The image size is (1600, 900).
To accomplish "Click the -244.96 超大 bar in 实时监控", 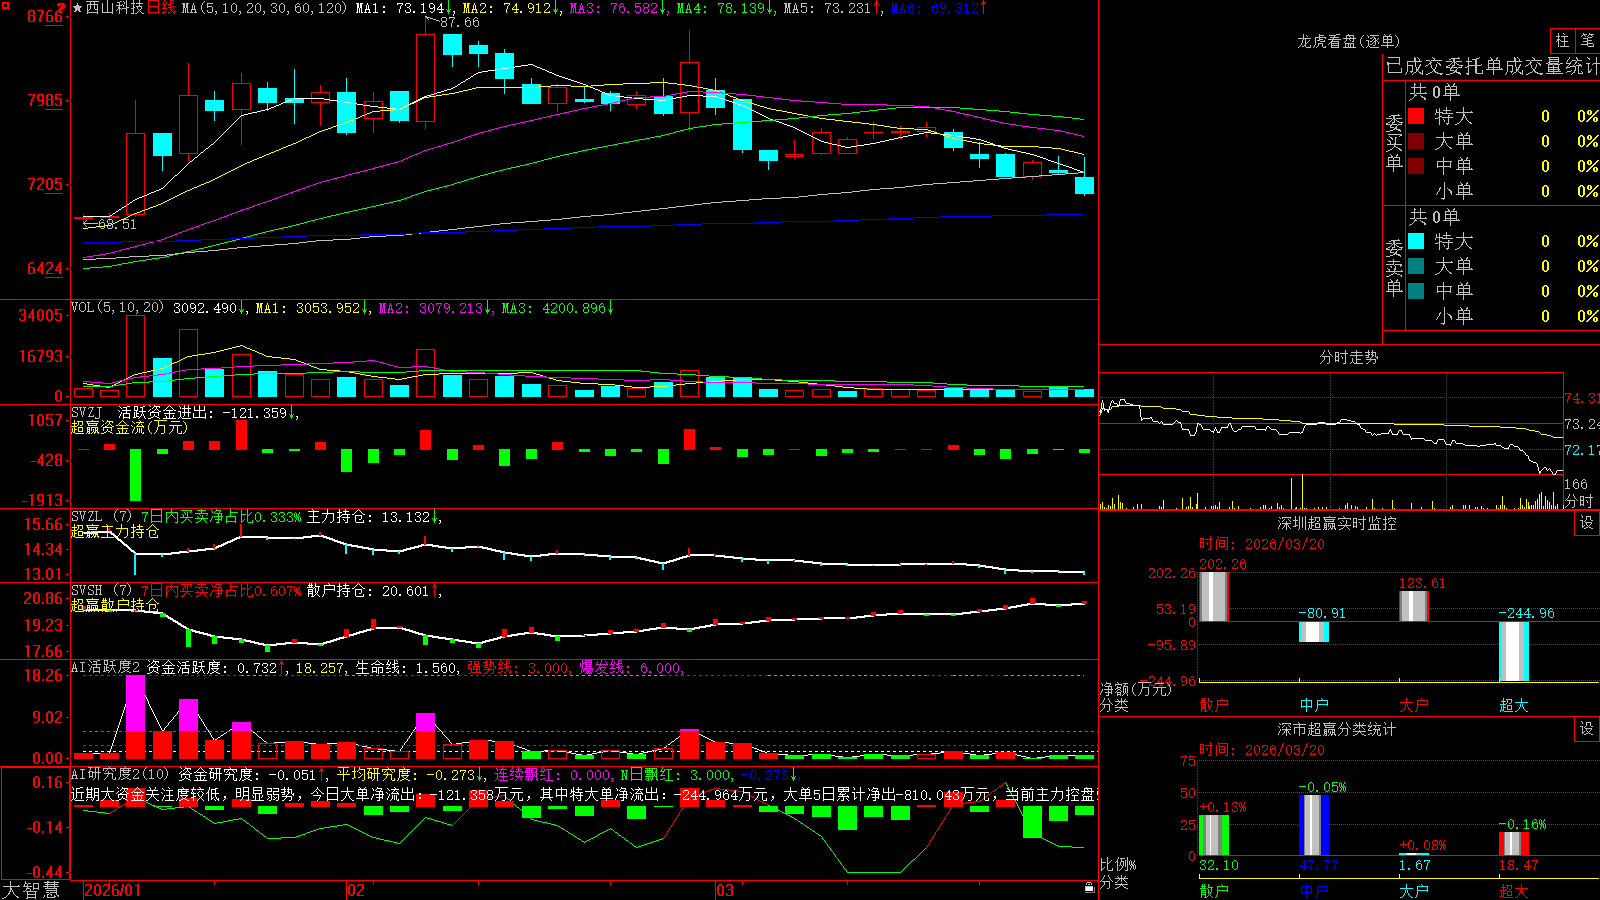I will point(1514,651).
